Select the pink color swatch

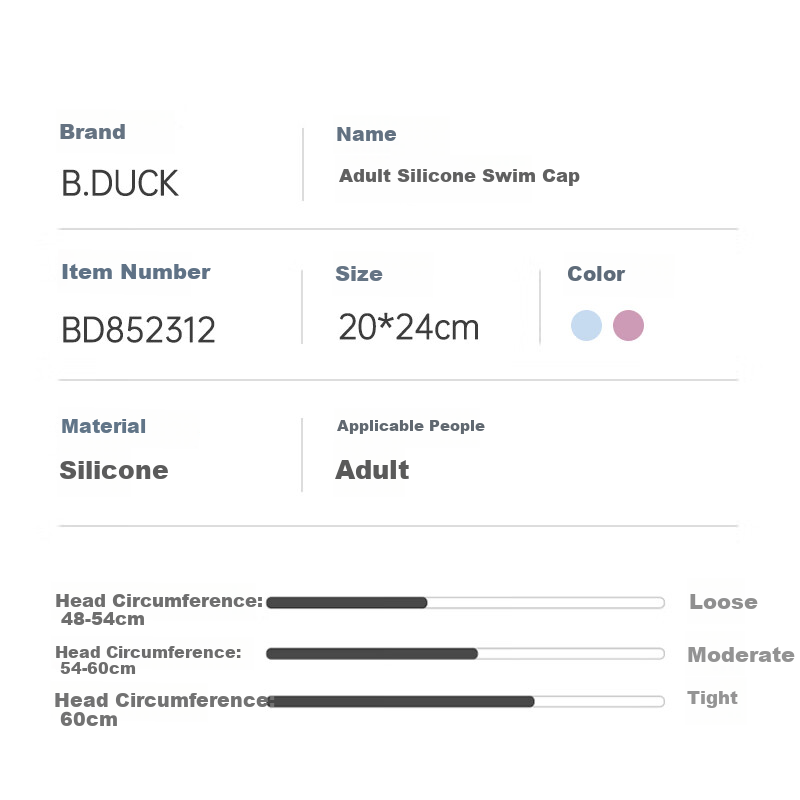click(x=628, y=325)
